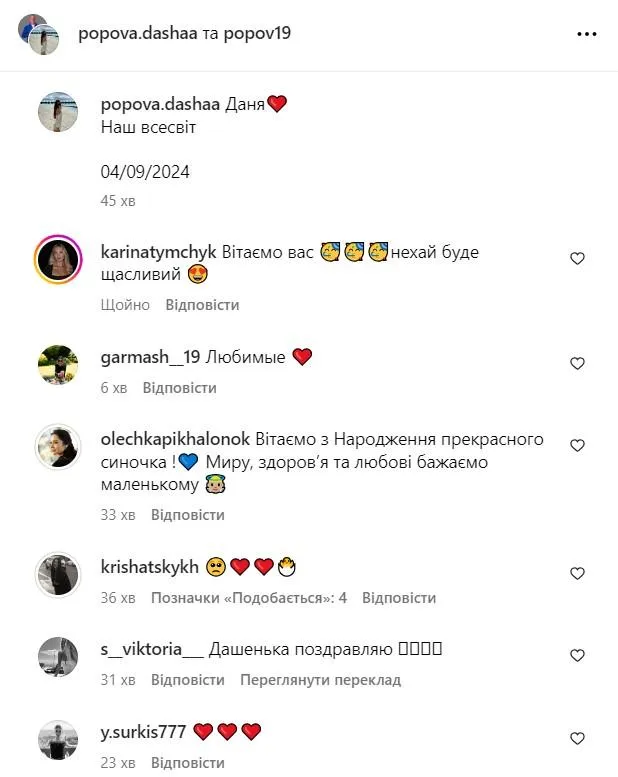Tap heart icon next to krishatskykh's comment

click(577, 573)
